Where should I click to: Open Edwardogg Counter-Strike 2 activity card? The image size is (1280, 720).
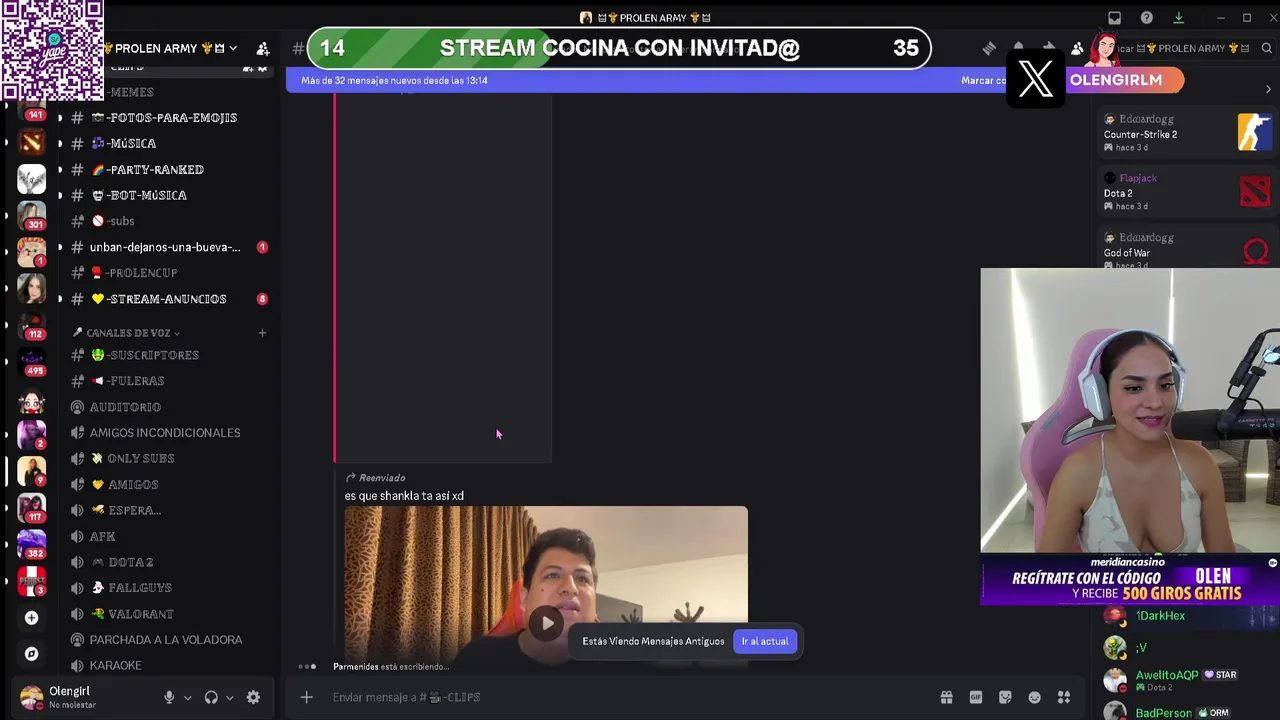coord(1187,133)
